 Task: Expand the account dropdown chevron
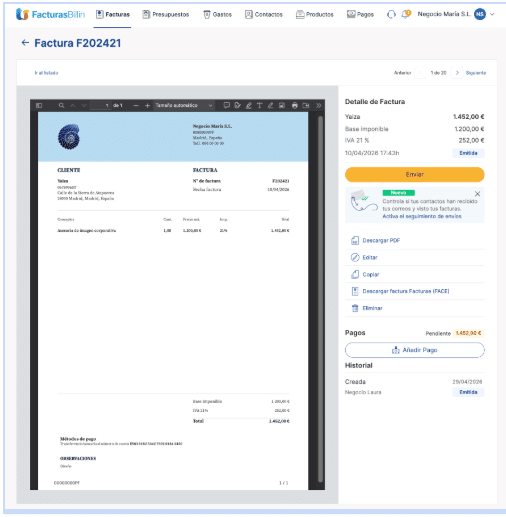[x=492, y=14]
